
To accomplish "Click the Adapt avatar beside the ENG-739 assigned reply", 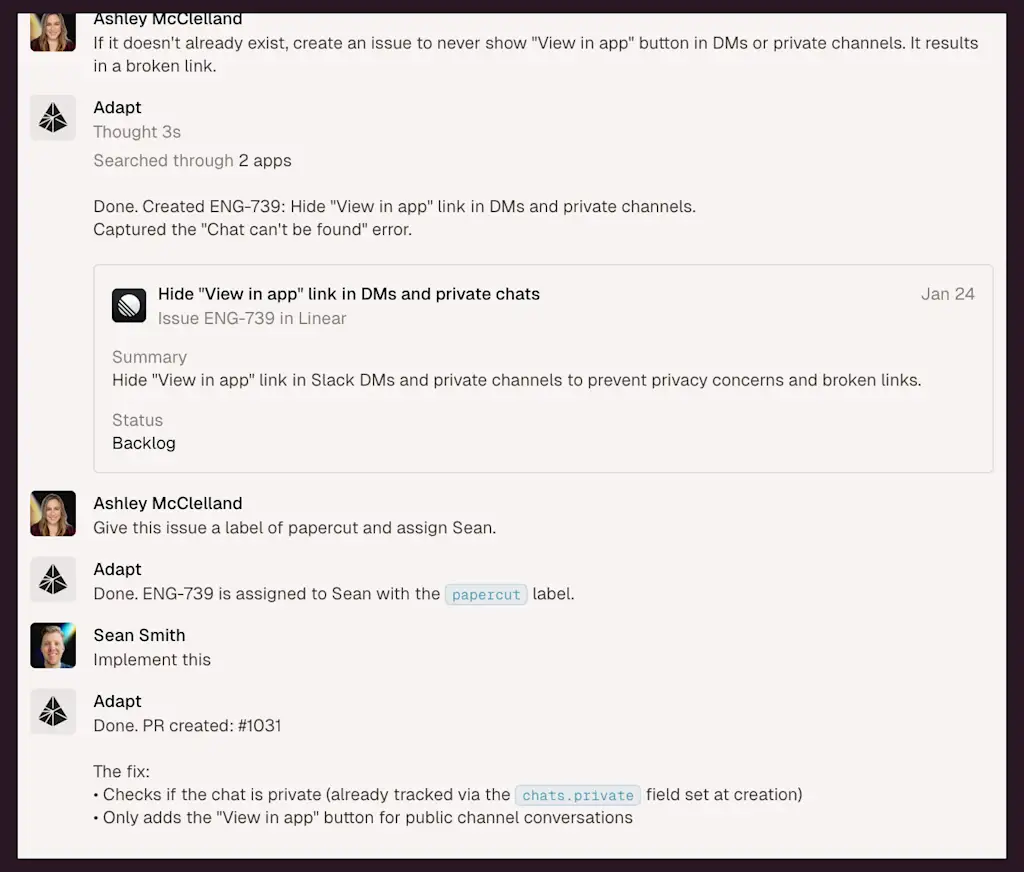I will coord(53,579).
